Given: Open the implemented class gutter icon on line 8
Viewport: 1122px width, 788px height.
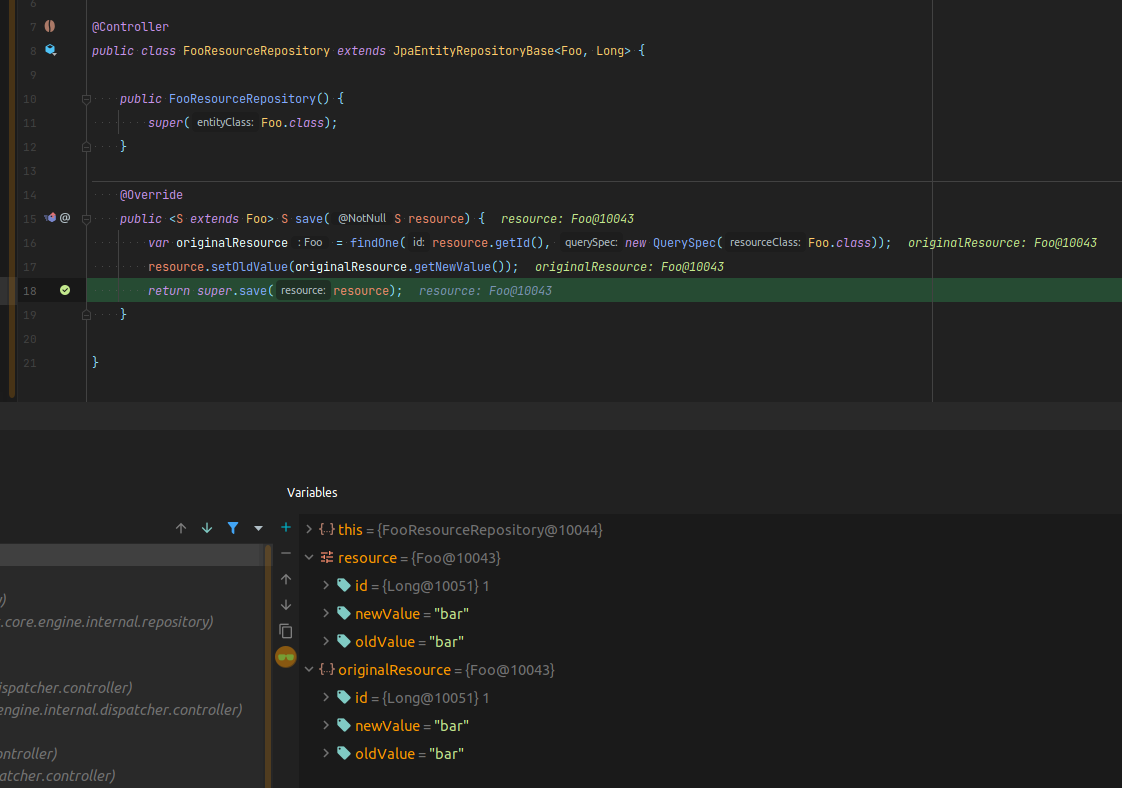Looking at the screenshot, I should point(50,49).
